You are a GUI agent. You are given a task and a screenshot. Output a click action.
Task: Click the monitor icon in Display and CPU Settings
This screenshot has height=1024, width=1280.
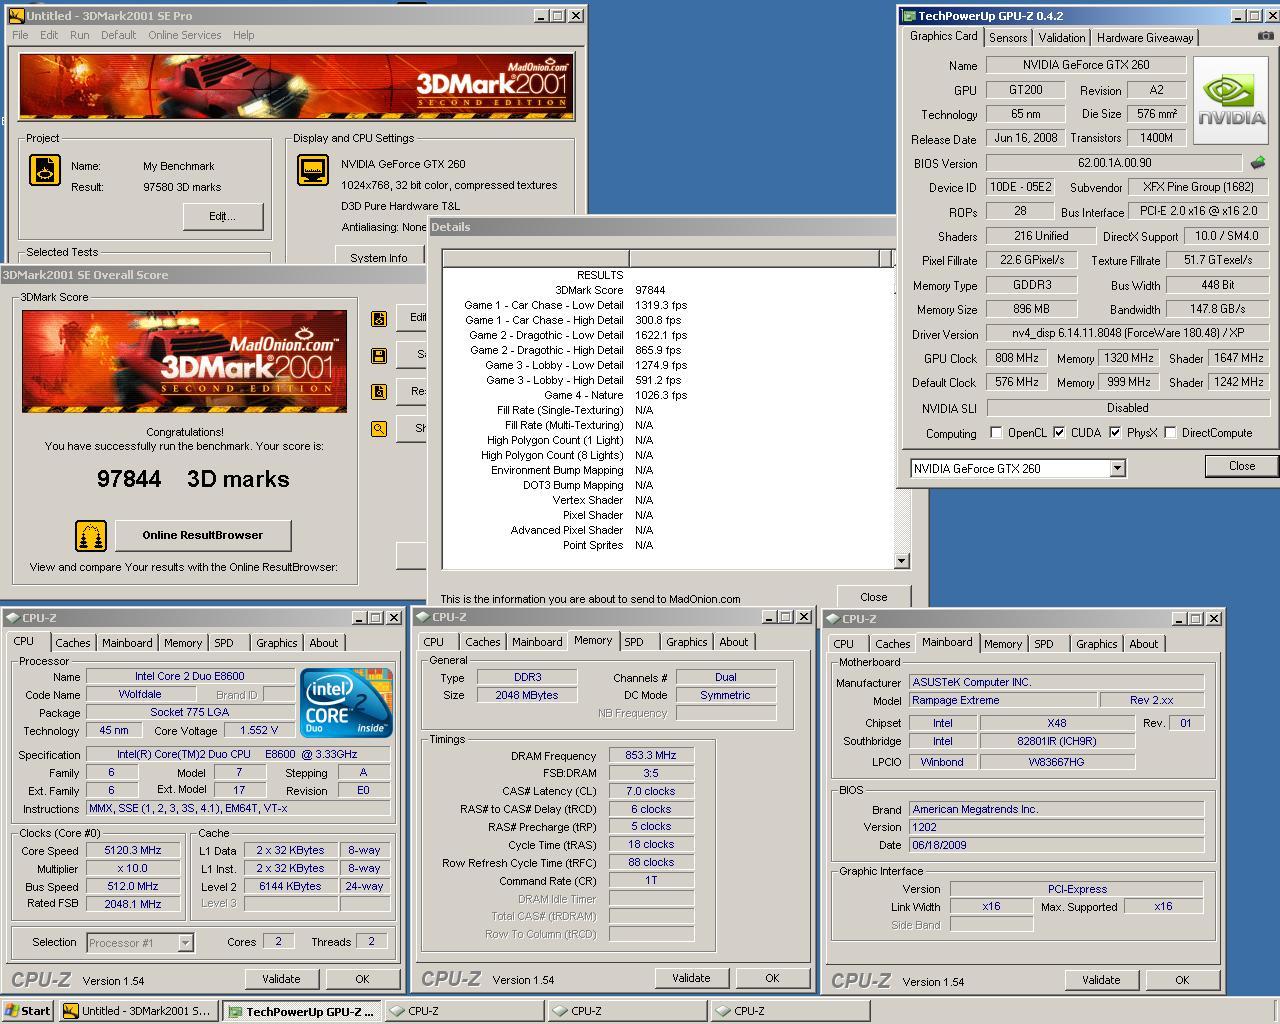point(313,170)
